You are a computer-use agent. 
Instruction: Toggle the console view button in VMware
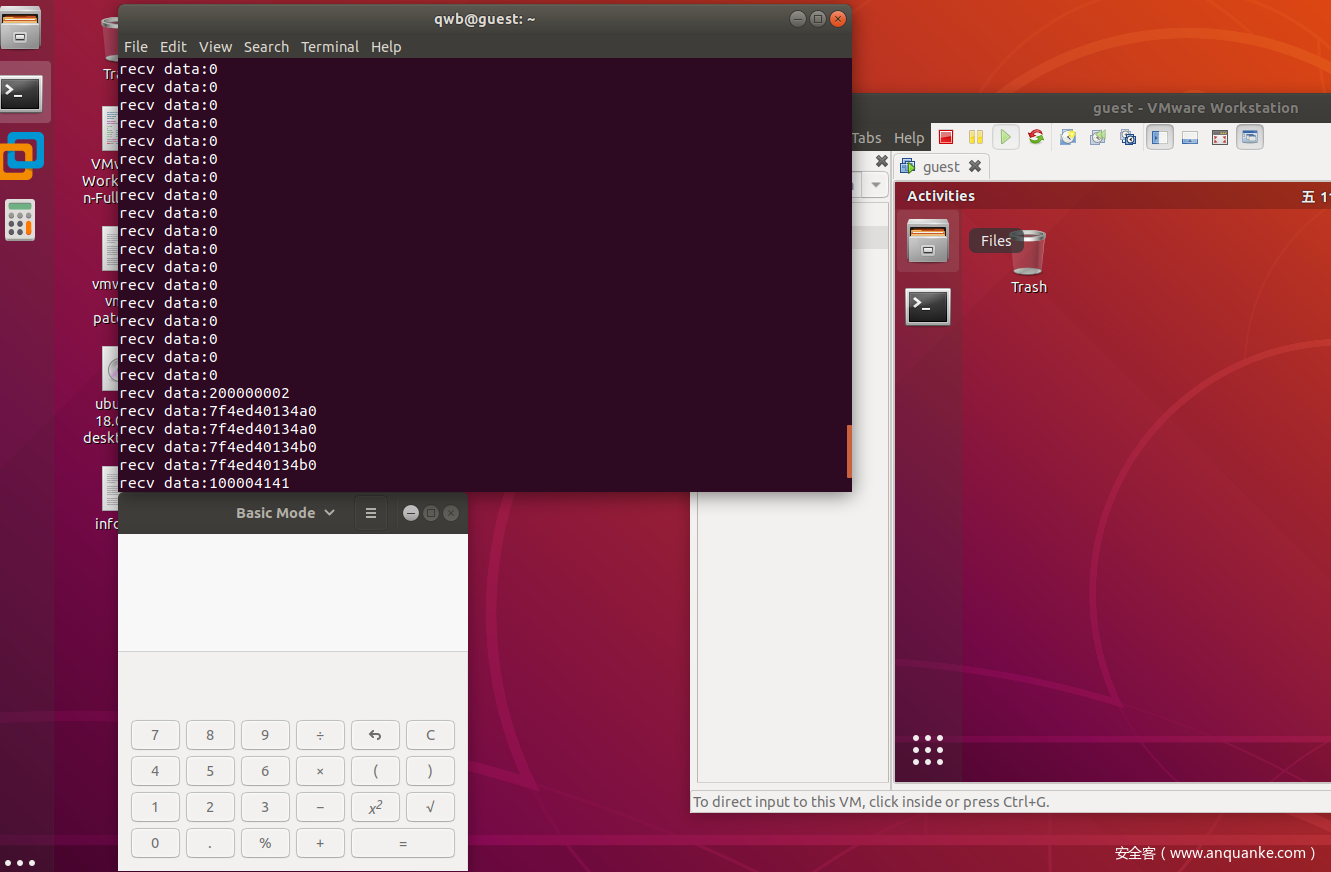[x=1250, y=137]
